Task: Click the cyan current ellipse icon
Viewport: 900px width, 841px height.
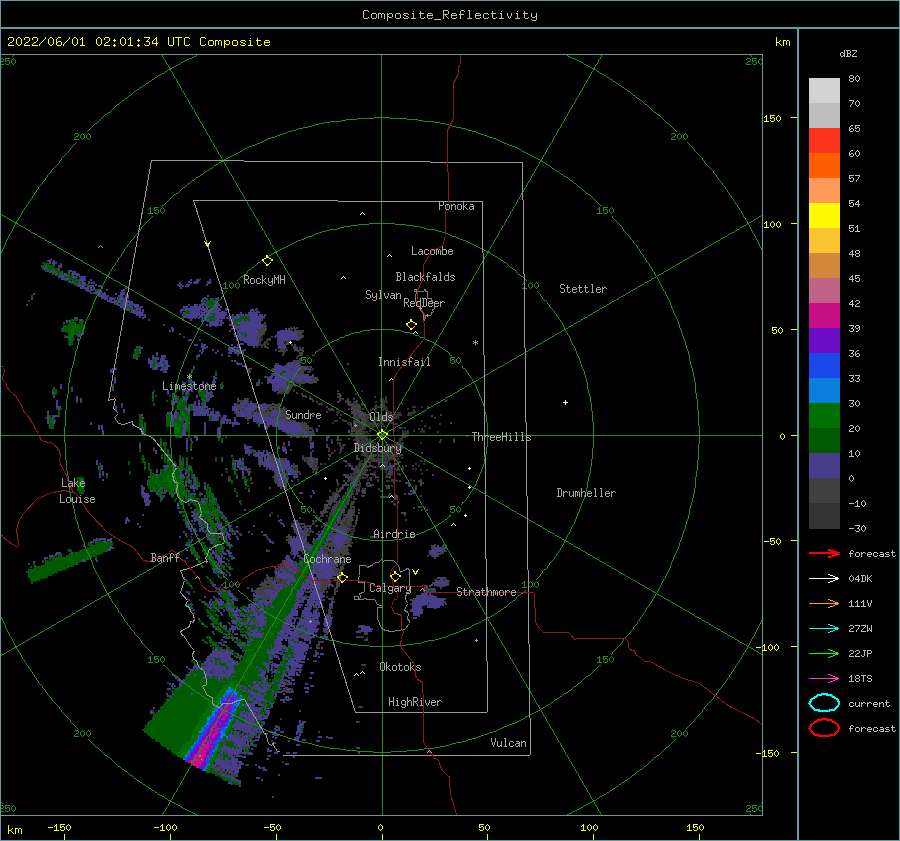Action: point(824,703)
